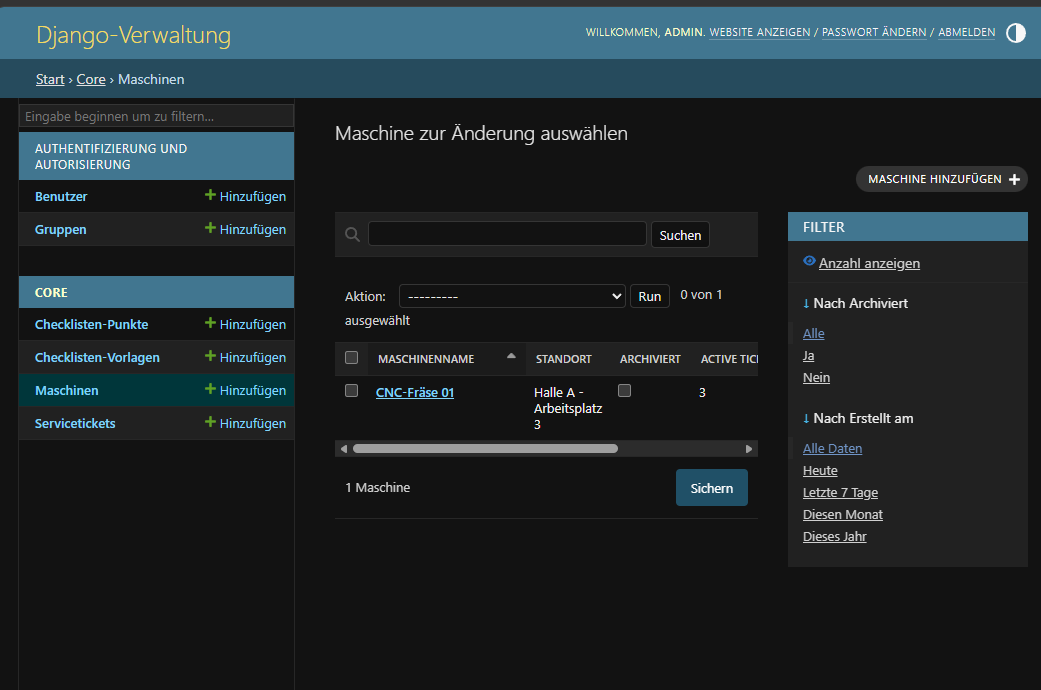The width and height of the screenshot is (1041, 690).
Task: Click the eye icon beside Anzahl anzeigen
Action: coord(809,261)
